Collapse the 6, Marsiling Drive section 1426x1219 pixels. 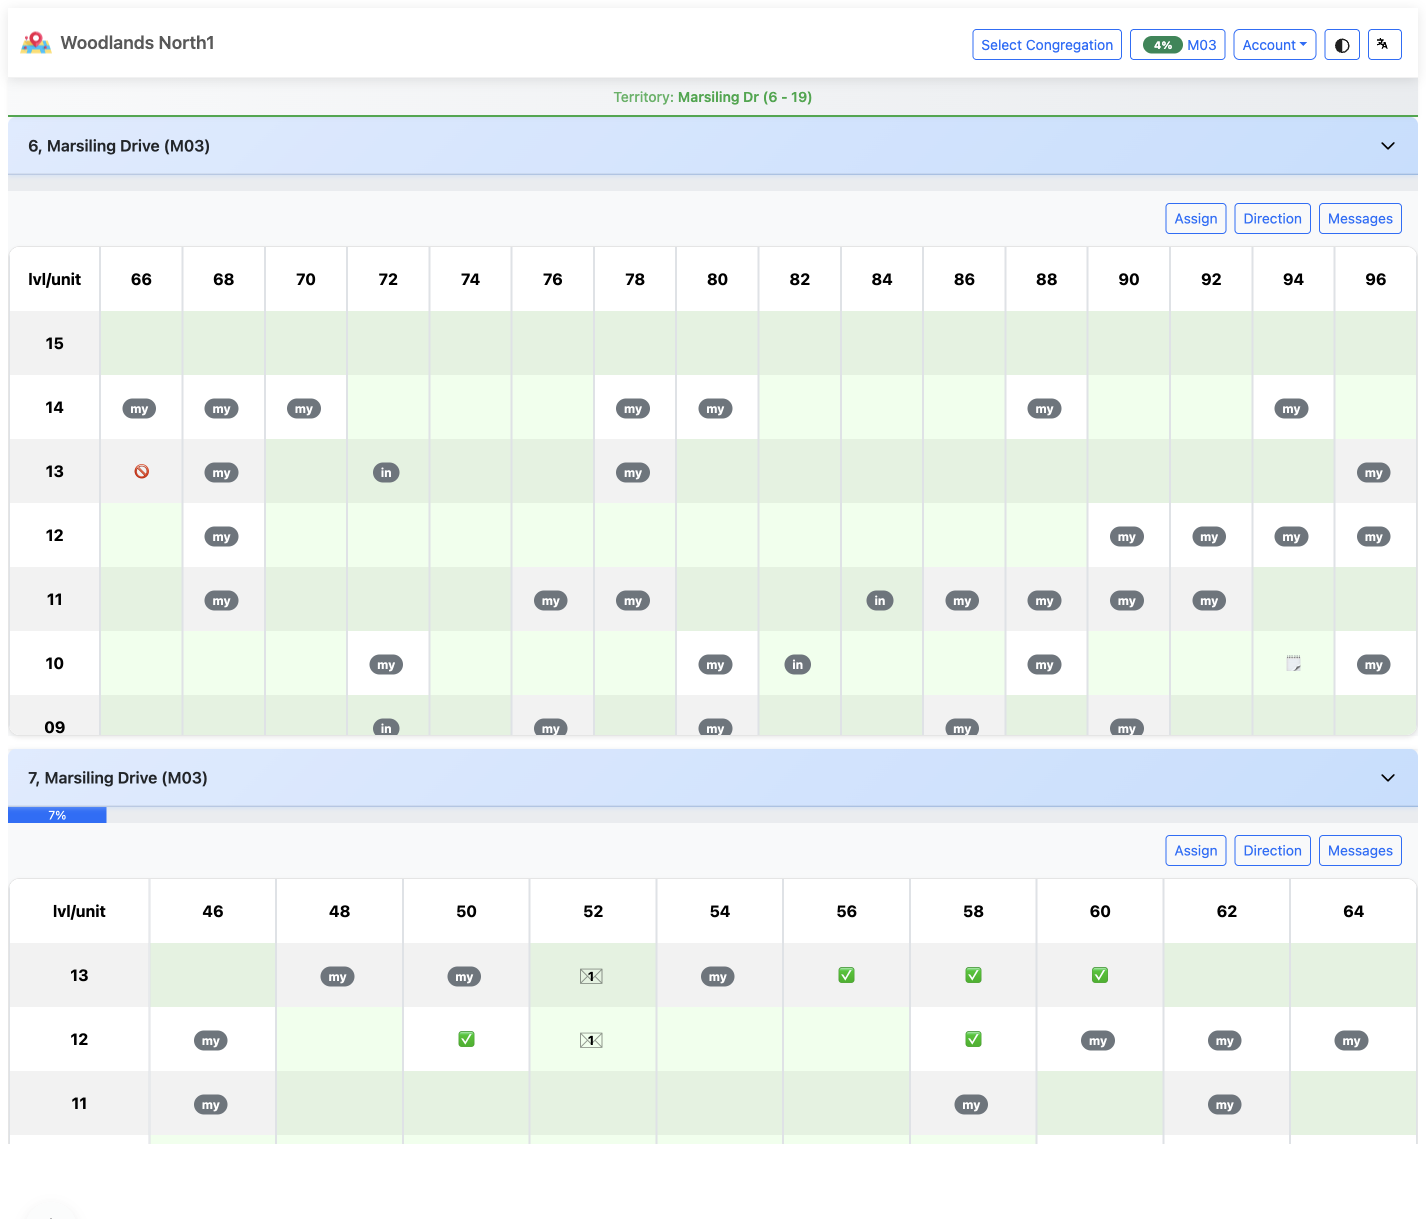[x=1388, y=145]
